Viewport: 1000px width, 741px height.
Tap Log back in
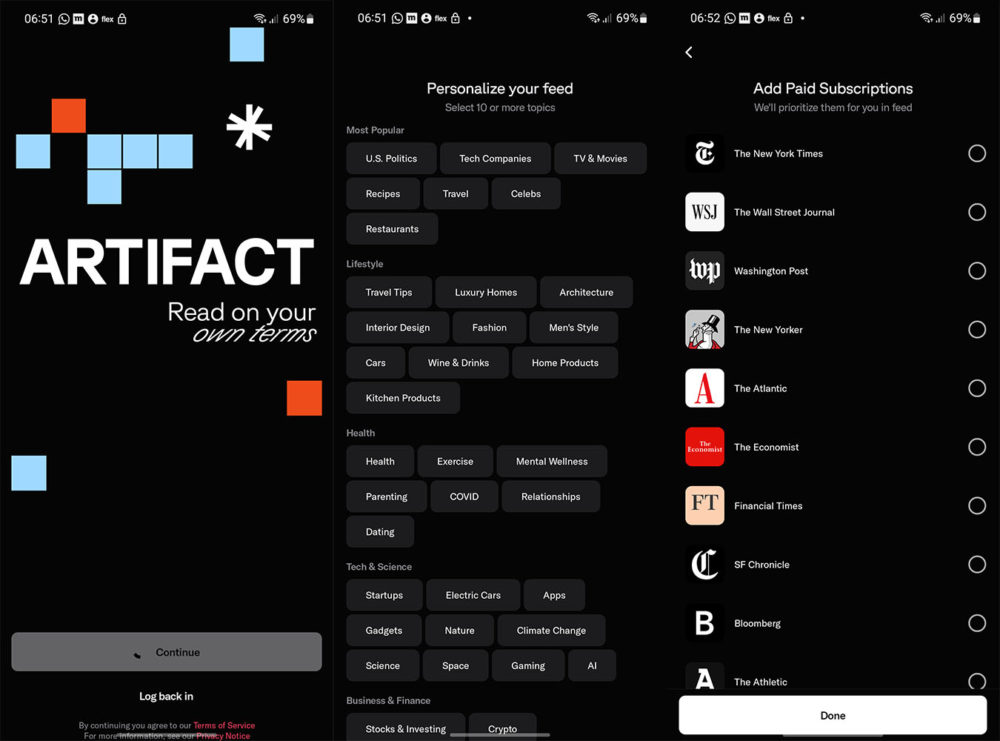pyautogui.click(x=166, y=696)
